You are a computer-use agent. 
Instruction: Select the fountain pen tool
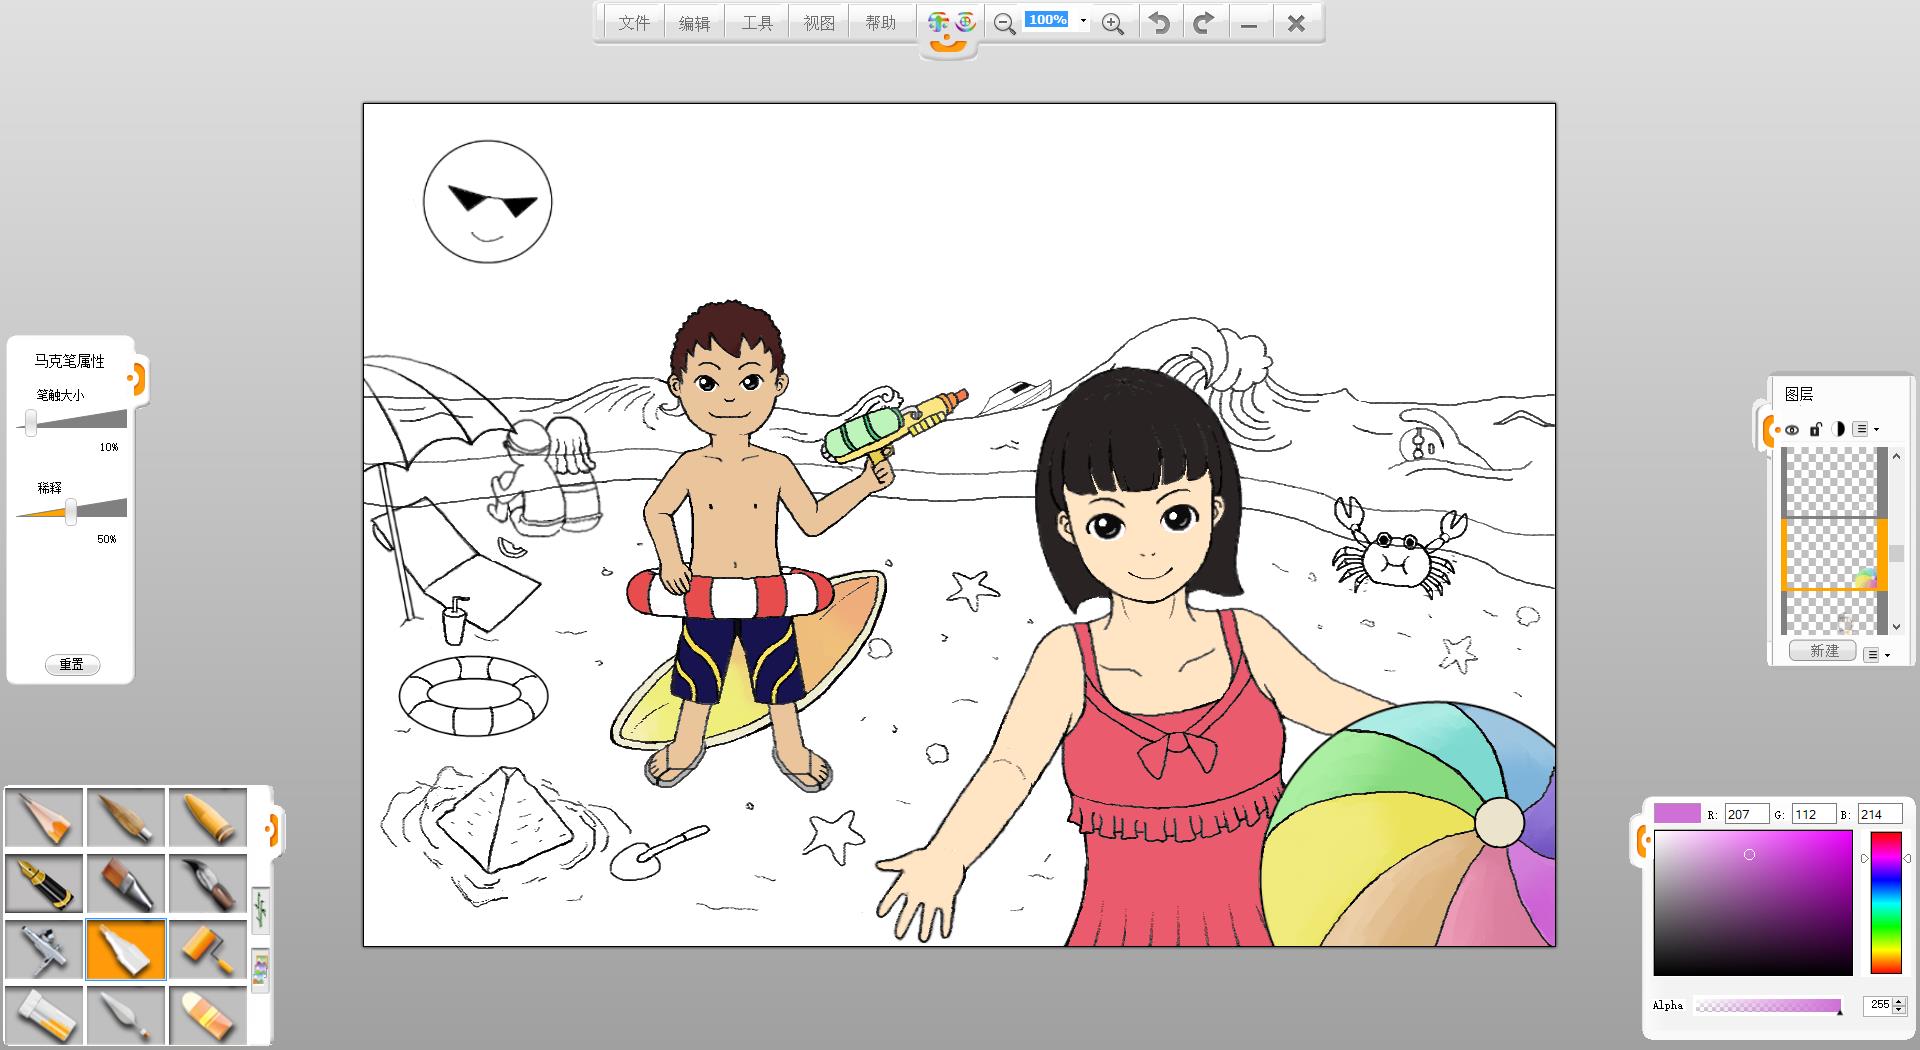(x=44, y=883)
